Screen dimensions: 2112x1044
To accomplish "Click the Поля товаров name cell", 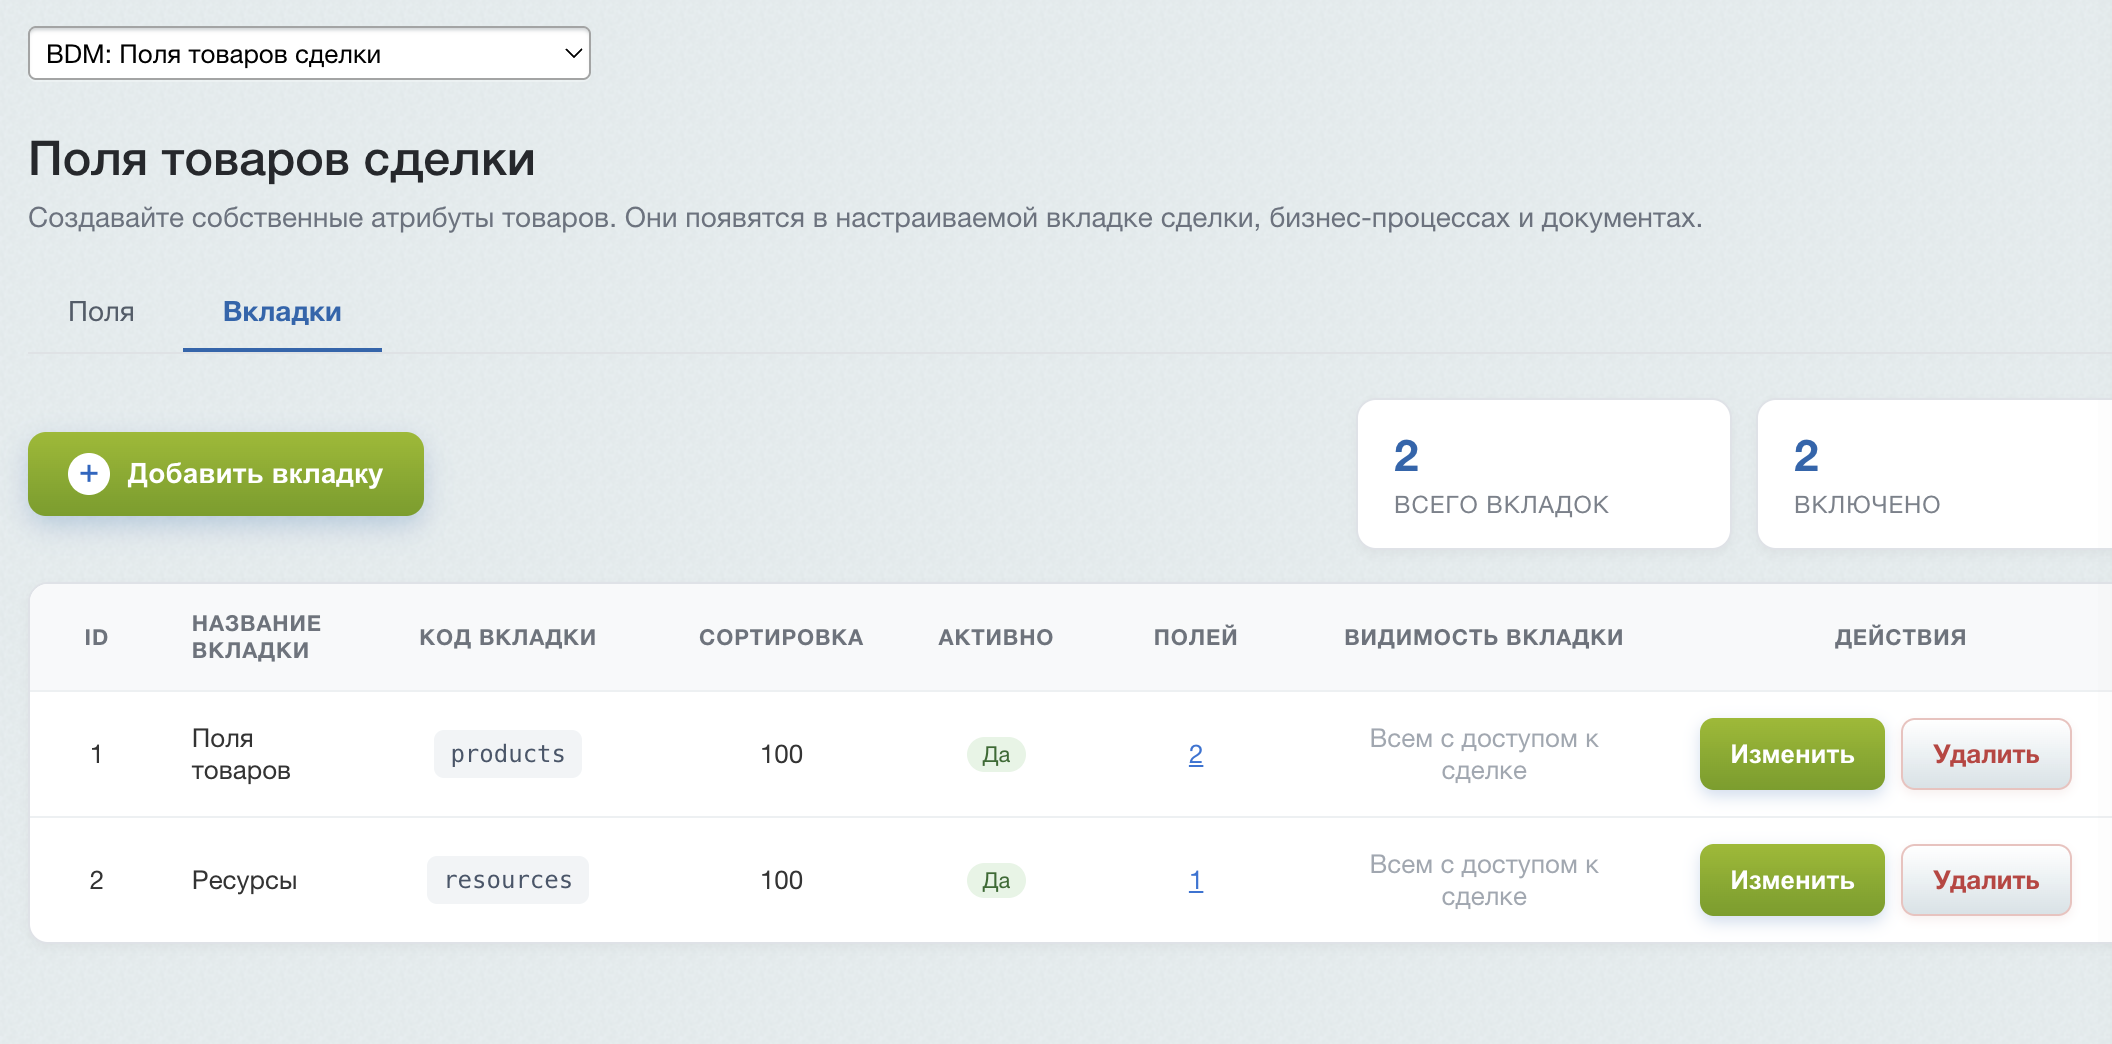I will (241, 754).
